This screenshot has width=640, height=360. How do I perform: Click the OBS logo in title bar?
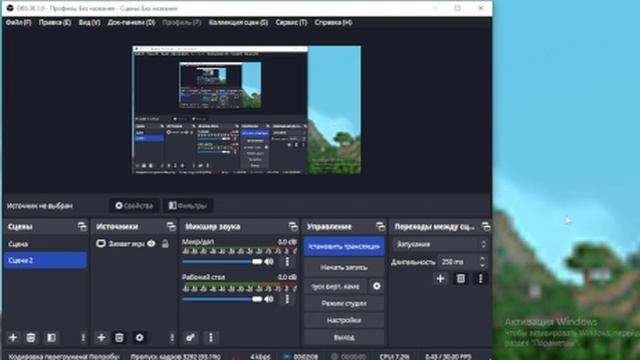point(10,8)
